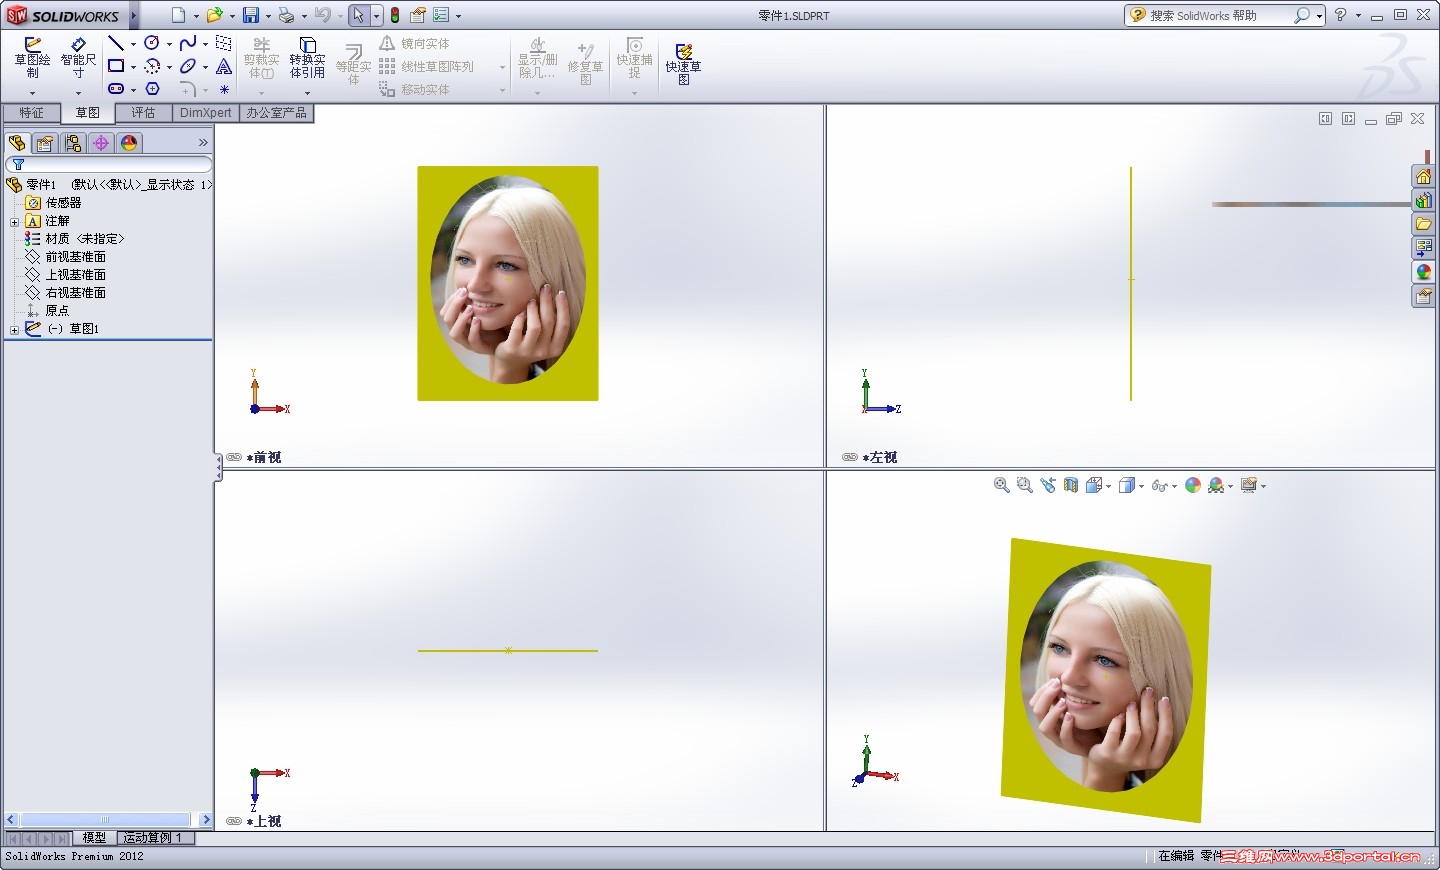The width and height of the screenshot is (1440, 870).
Task: Click Zoom to Fit in view toolbar
Action: point(1001,485)
